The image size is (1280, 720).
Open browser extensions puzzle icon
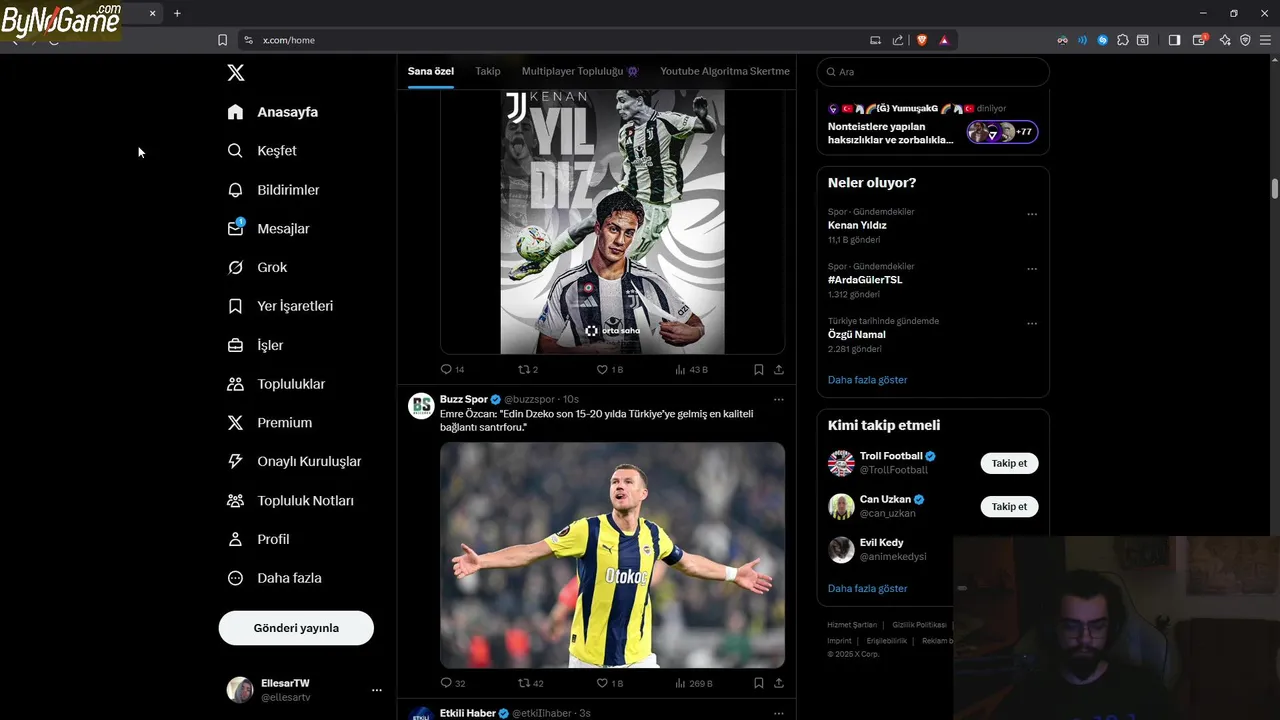(x=1123, y=40)
